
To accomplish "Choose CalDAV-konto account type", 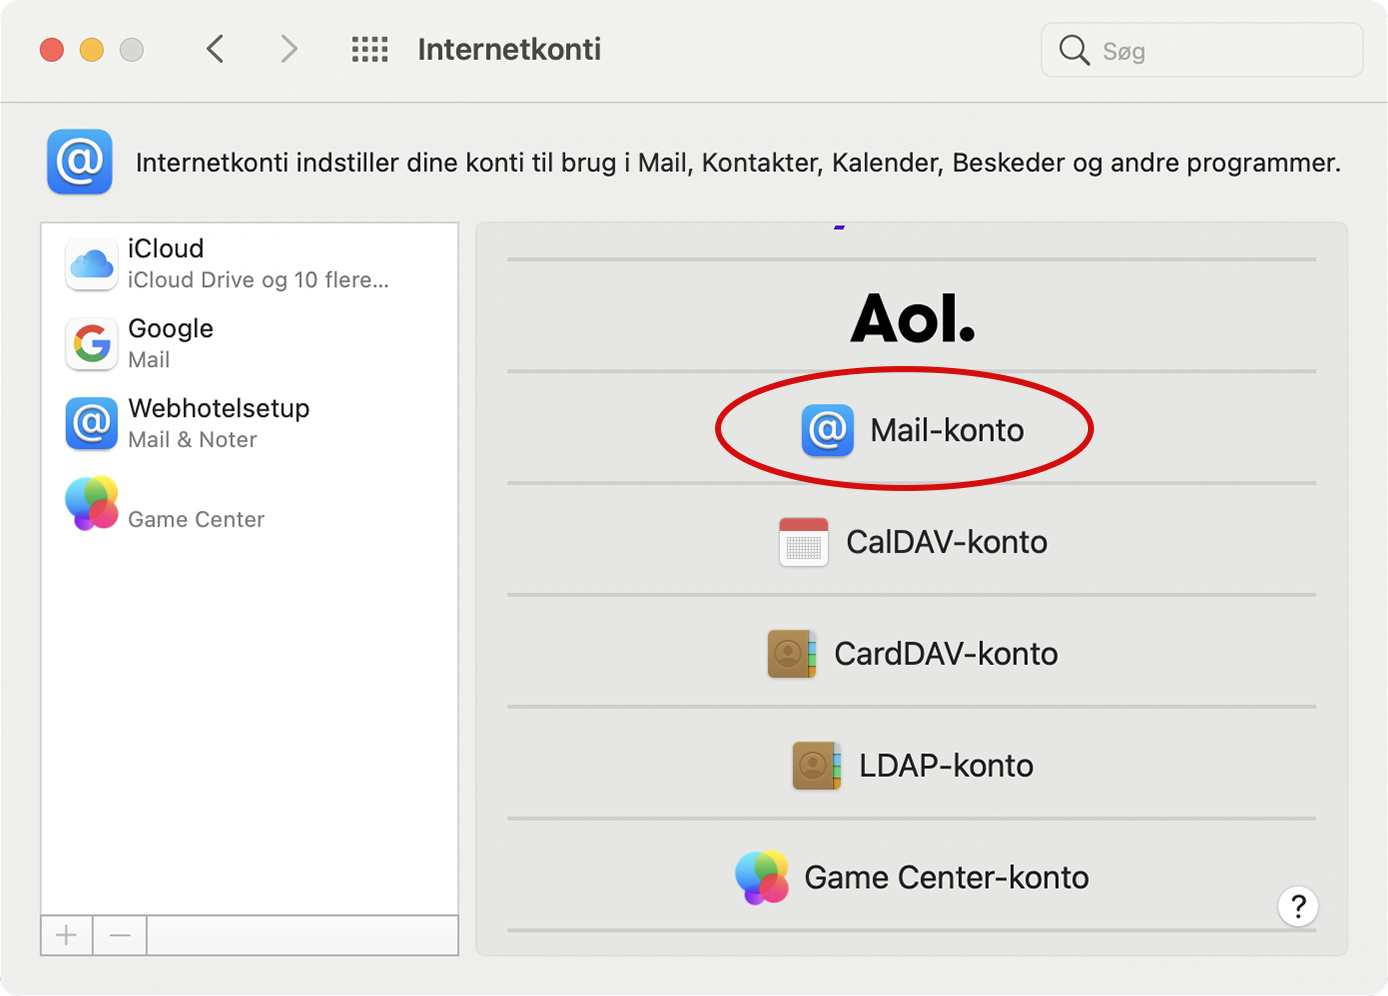I will coord(912,541).
